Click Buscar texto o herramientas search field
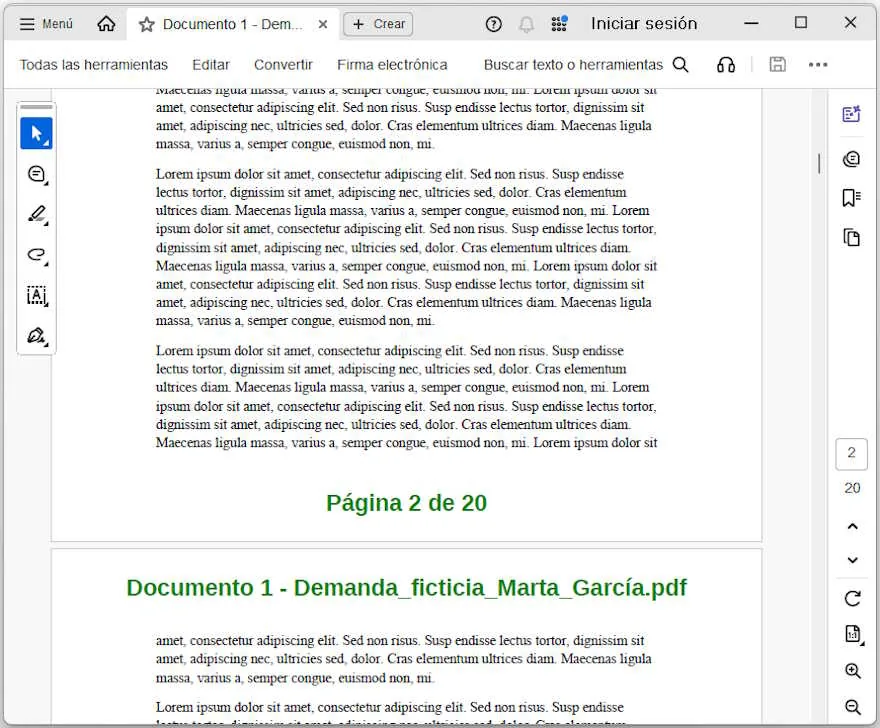The image size is (880, 728). tap(573, 65)
